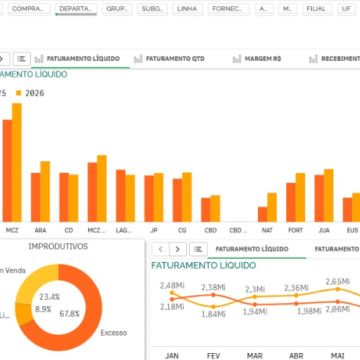Image resolution: width=360 pixels, height=360 pixels.
Task: Select the 8.9% donut segment
Action: (x=24, y=314)
